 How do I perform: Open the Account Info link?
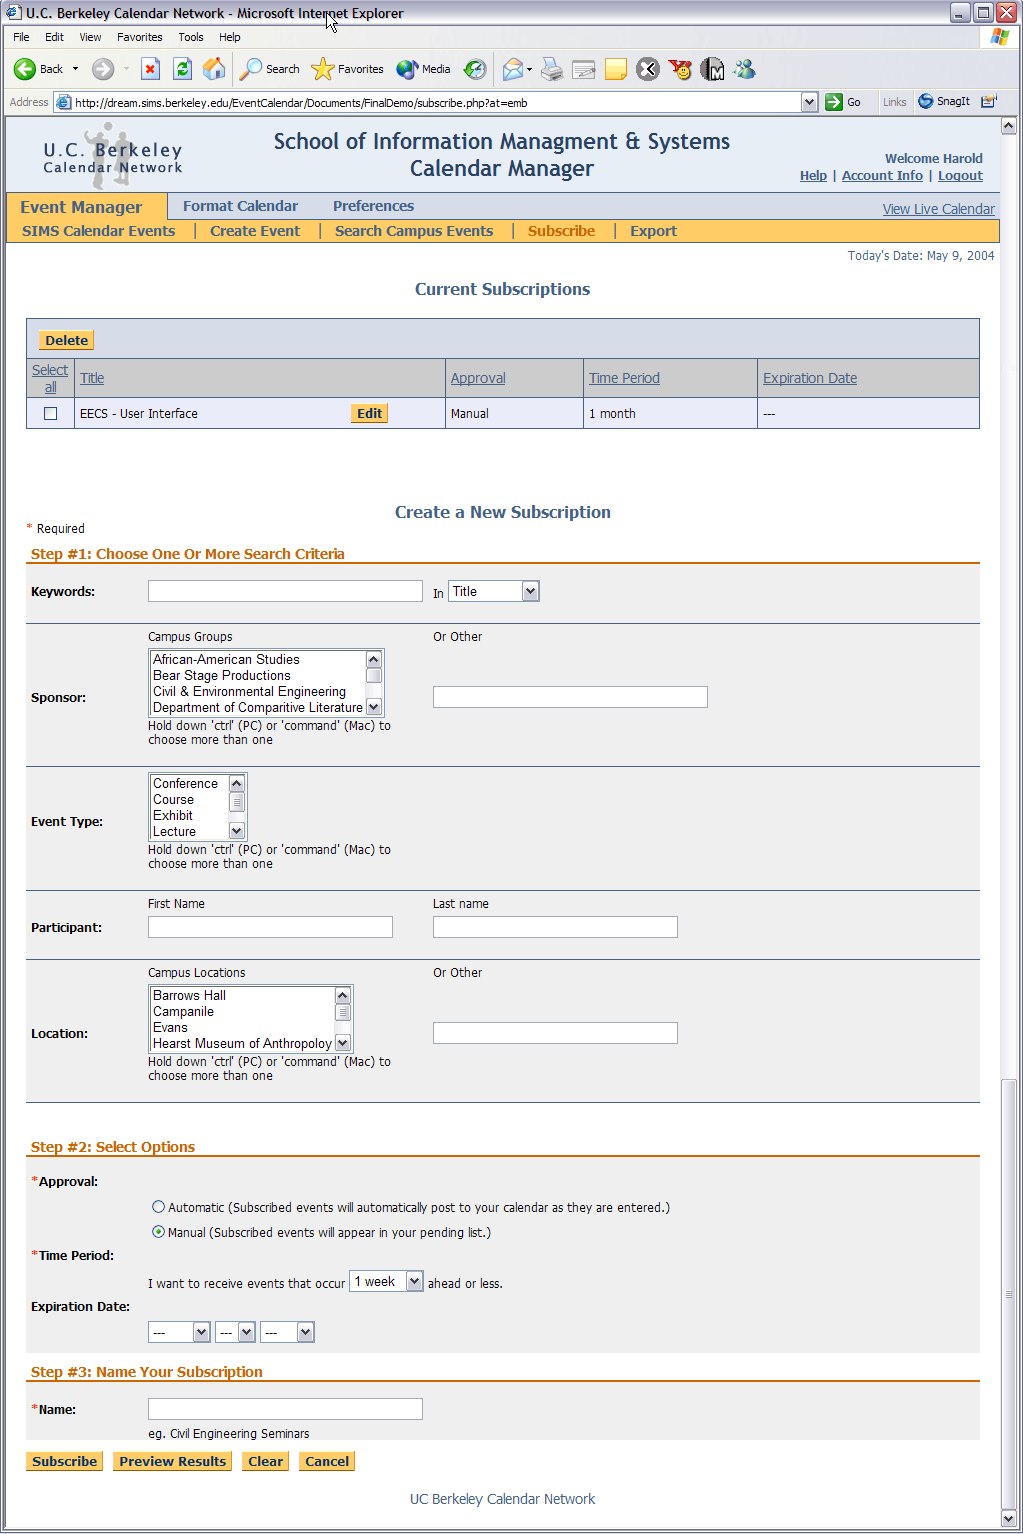pyautogui.click(x=882, y=175)
